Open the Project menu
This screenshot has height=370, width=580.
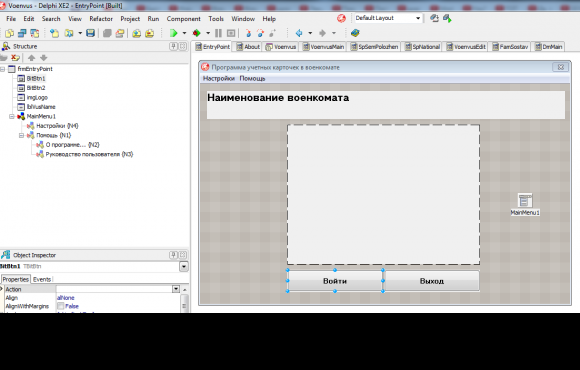pyautogui.click(x=130, y=19)
